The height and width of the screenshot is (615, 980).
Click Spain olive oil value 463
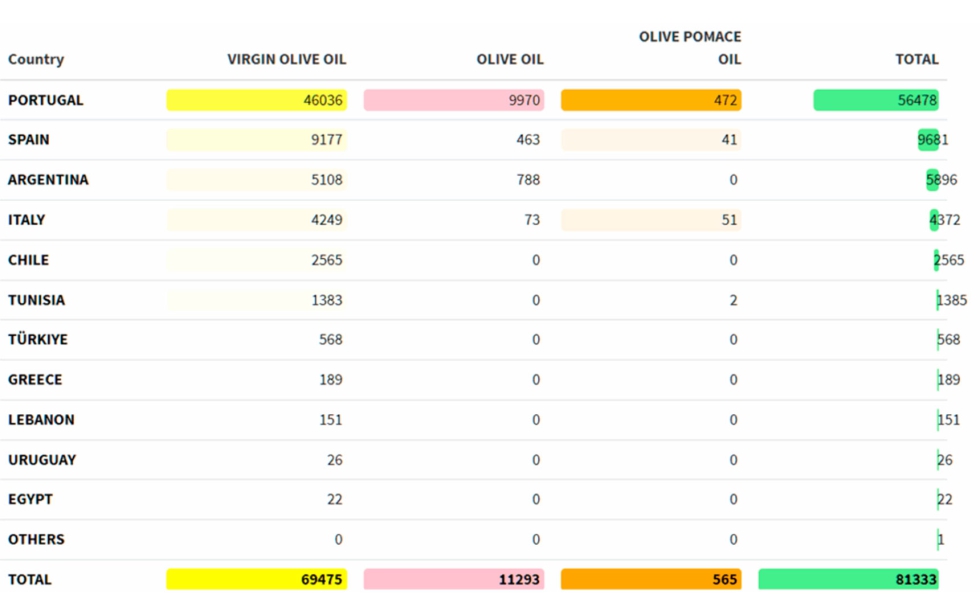[528, 139]
